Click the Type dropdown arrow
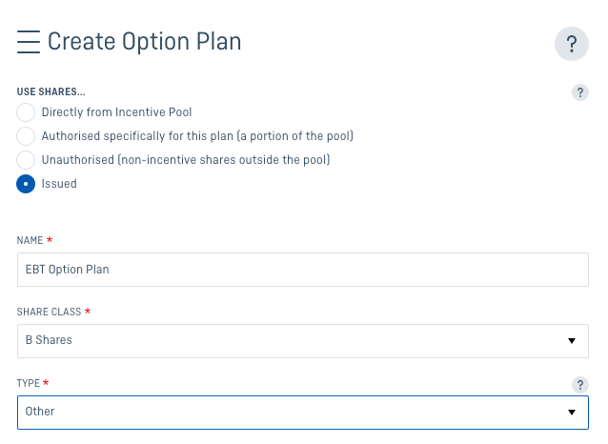The width and height of the screenshot is (608, 444). click(572, 412)
